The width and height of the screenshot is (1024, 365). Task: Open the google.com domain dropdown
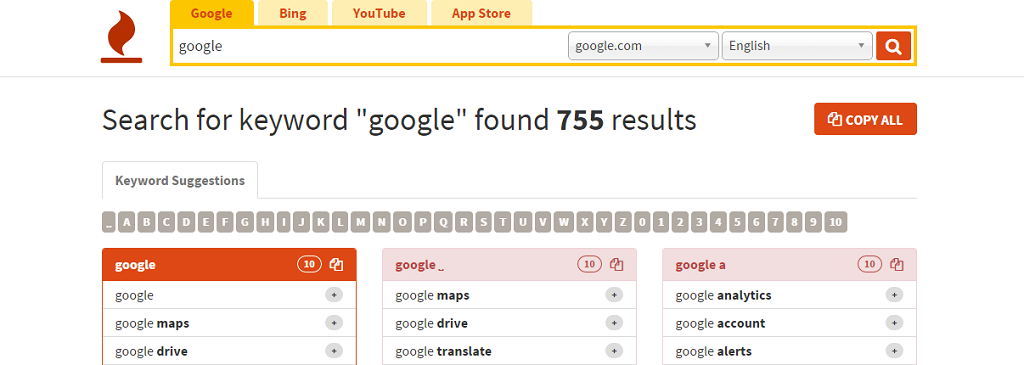click(643, 46)
